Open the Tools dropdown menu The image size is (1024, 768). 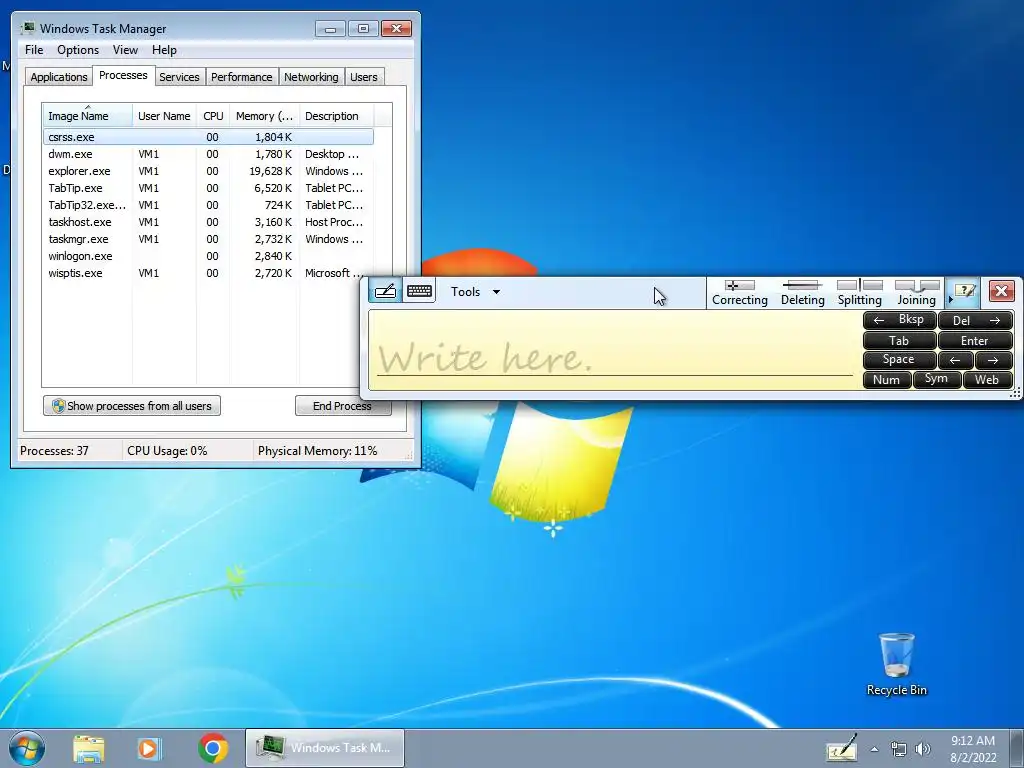tap(475, 292)
